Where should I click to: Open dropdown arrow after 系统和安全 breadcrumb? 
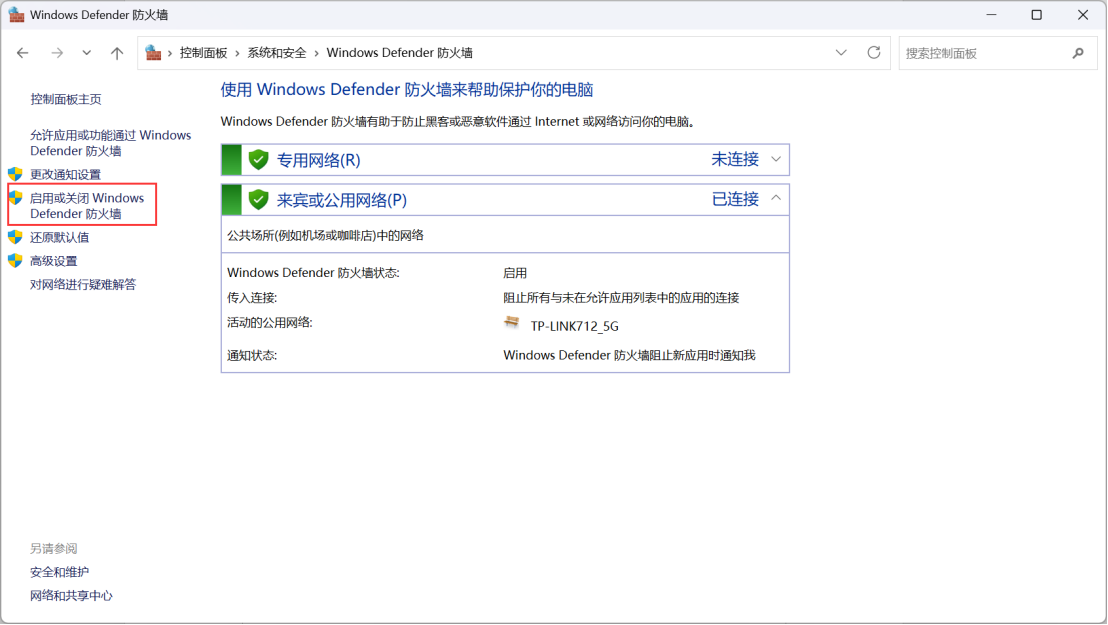click(317, 53)
